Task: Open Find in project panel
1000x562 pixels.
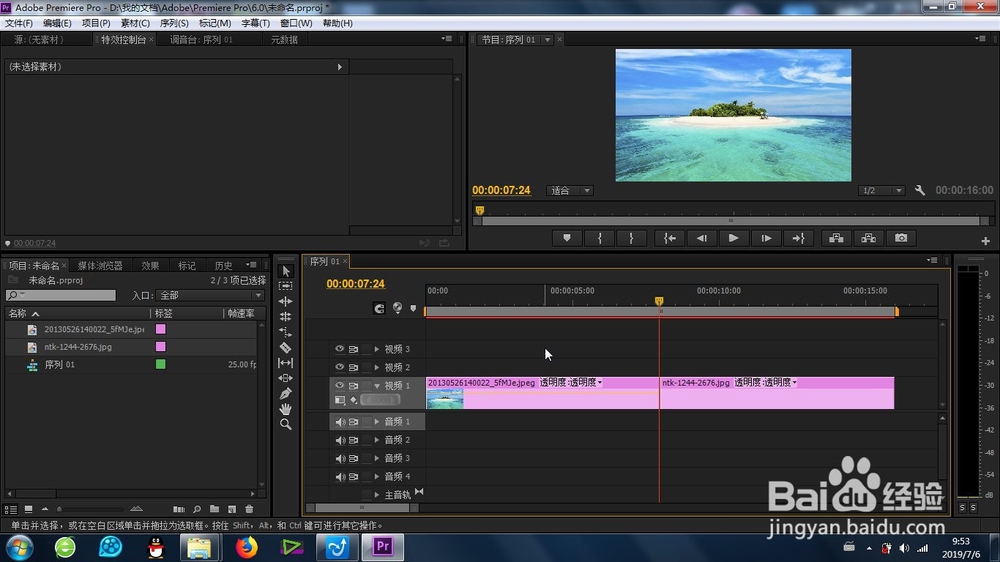Action: (x=197, y=509)
